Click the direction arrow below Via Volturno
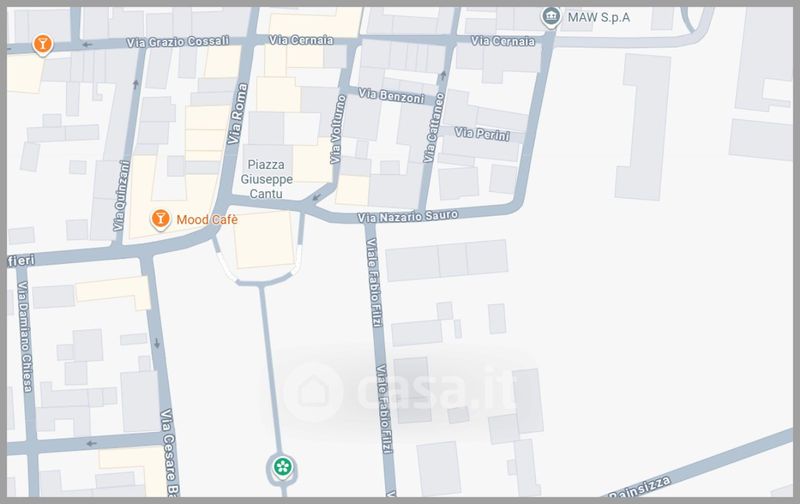The width and height of the screenshot is (800, 504). click(317, 197)
